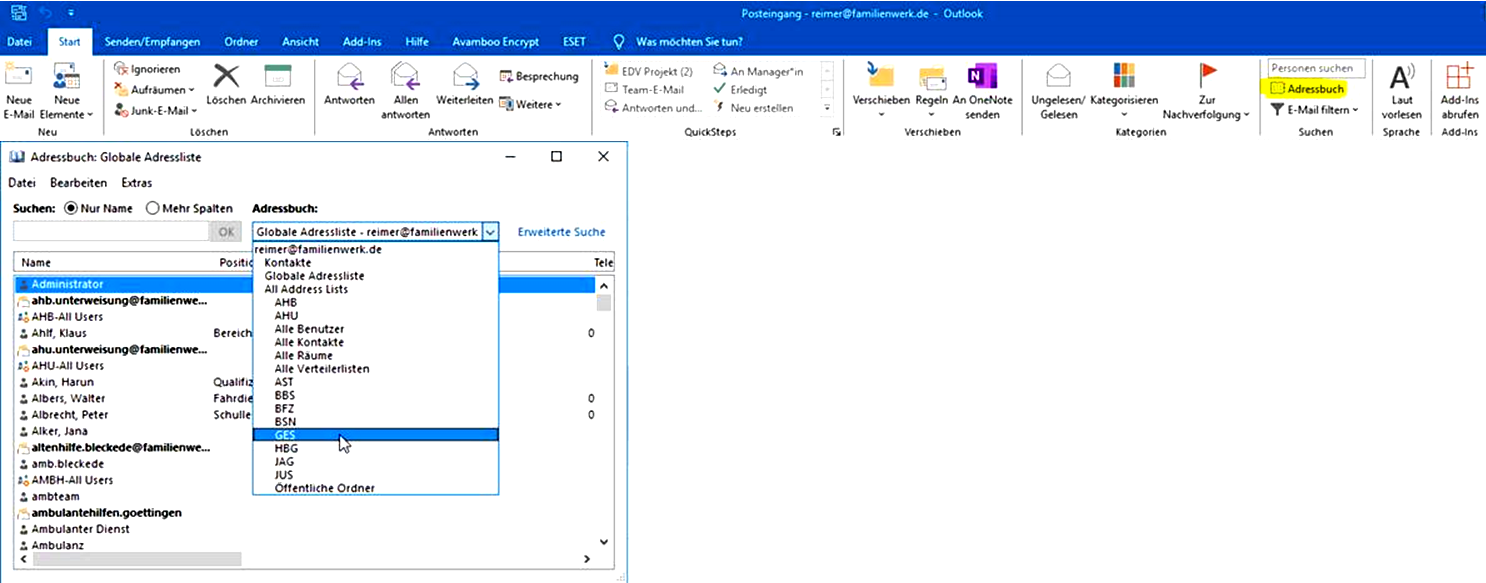
Task: Switch to the Senden/Empfangen tab
Action: click(x=152, y=42)
